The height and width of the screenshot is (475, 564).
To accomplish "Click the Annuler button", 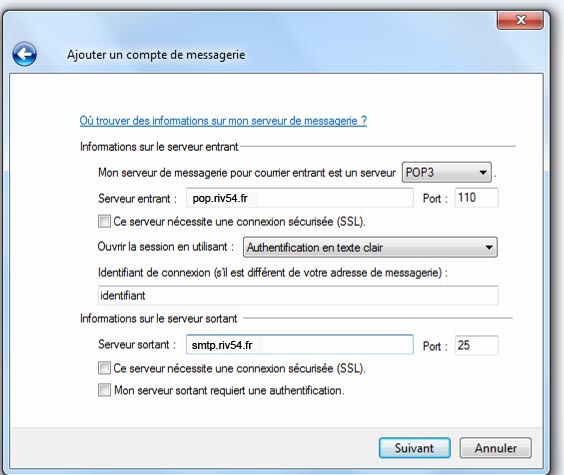I will coord(496,448).
